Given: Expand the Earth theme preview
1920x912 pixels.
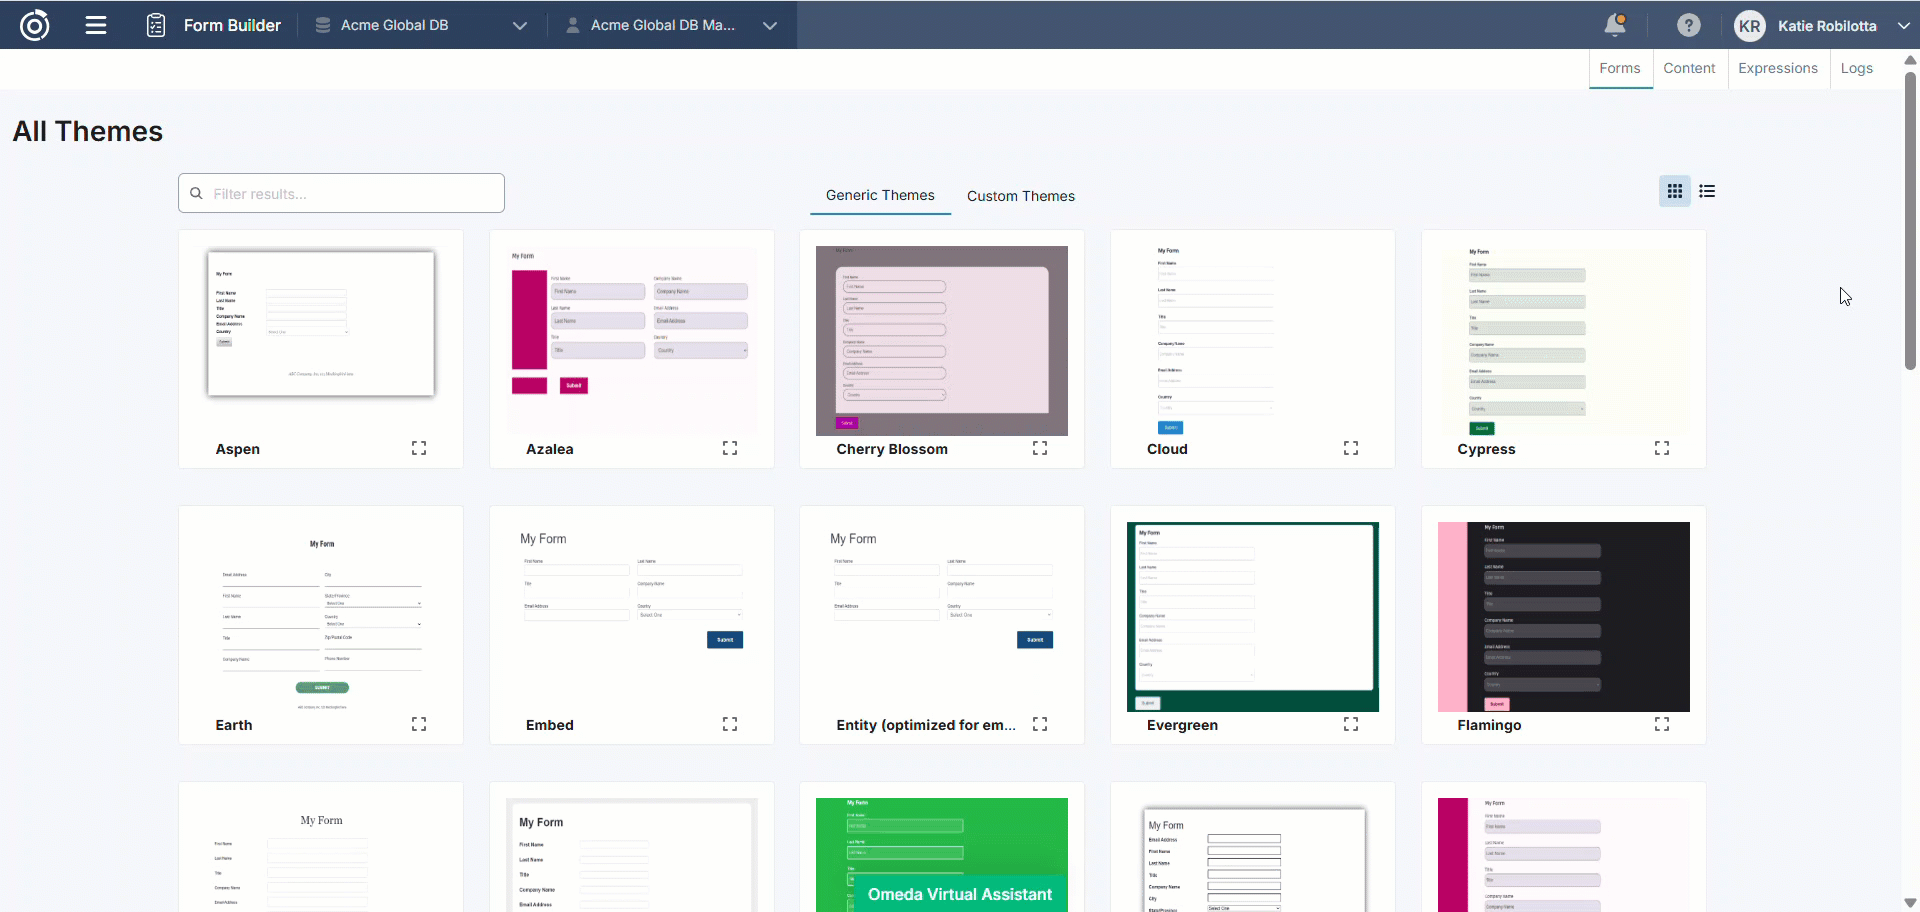Looking at the screenshot, I should pos(419,724).
